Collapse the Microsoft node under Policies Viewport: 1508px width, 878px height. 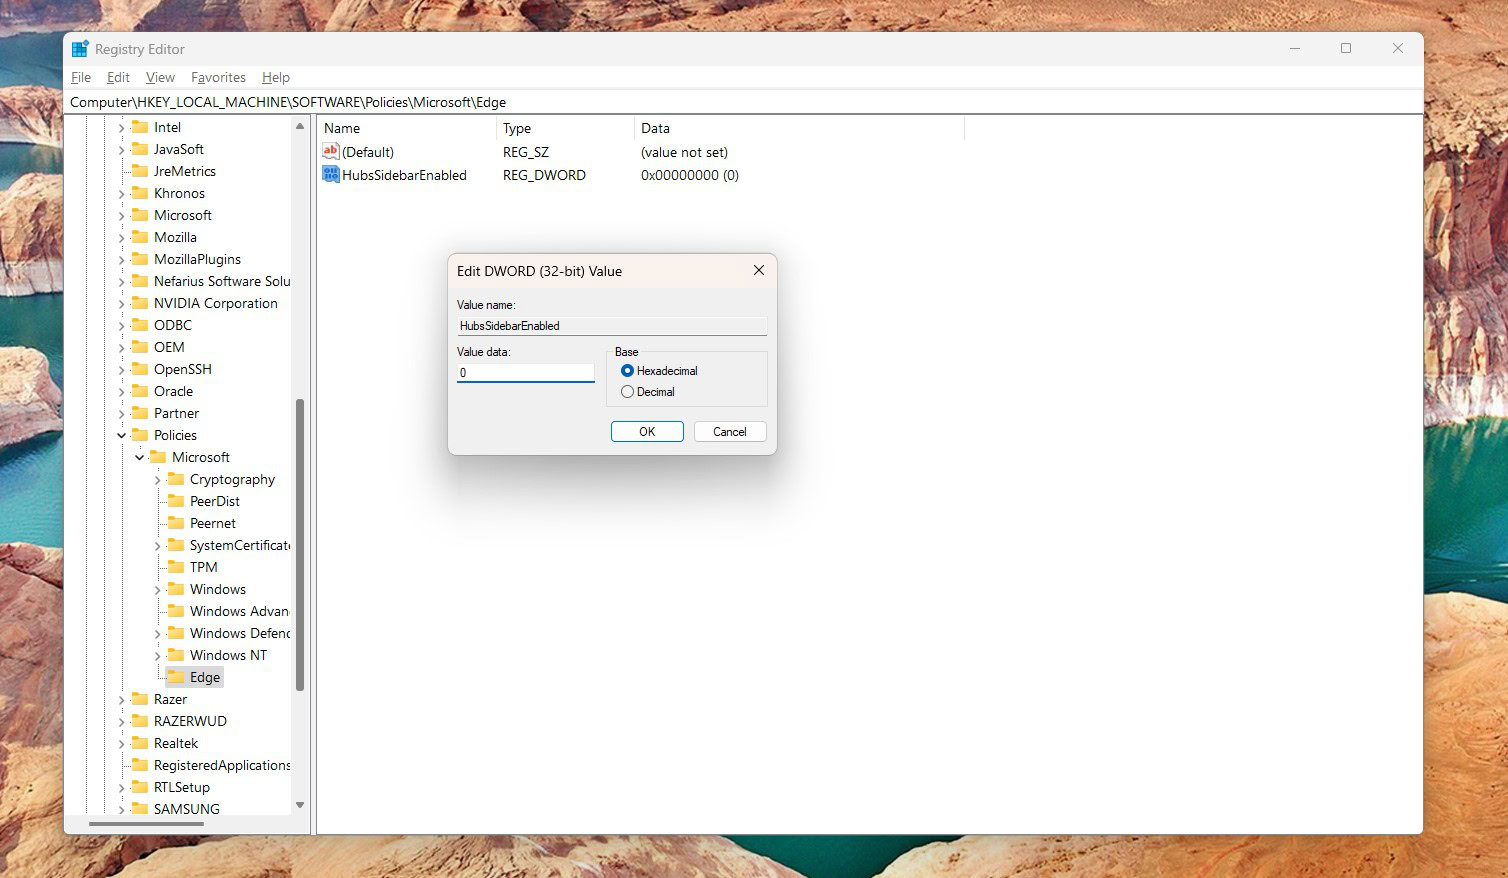[140, 457]
